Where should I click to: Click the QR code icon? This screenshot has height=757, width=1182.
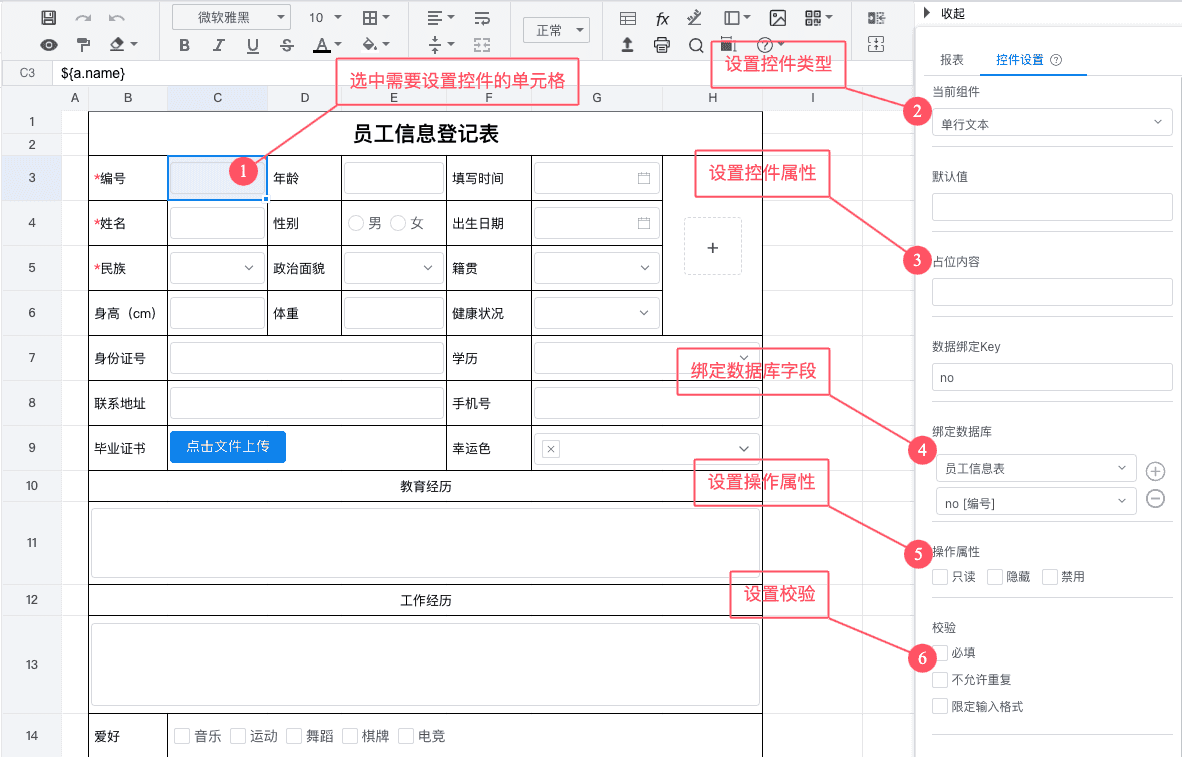pos(813,18)
